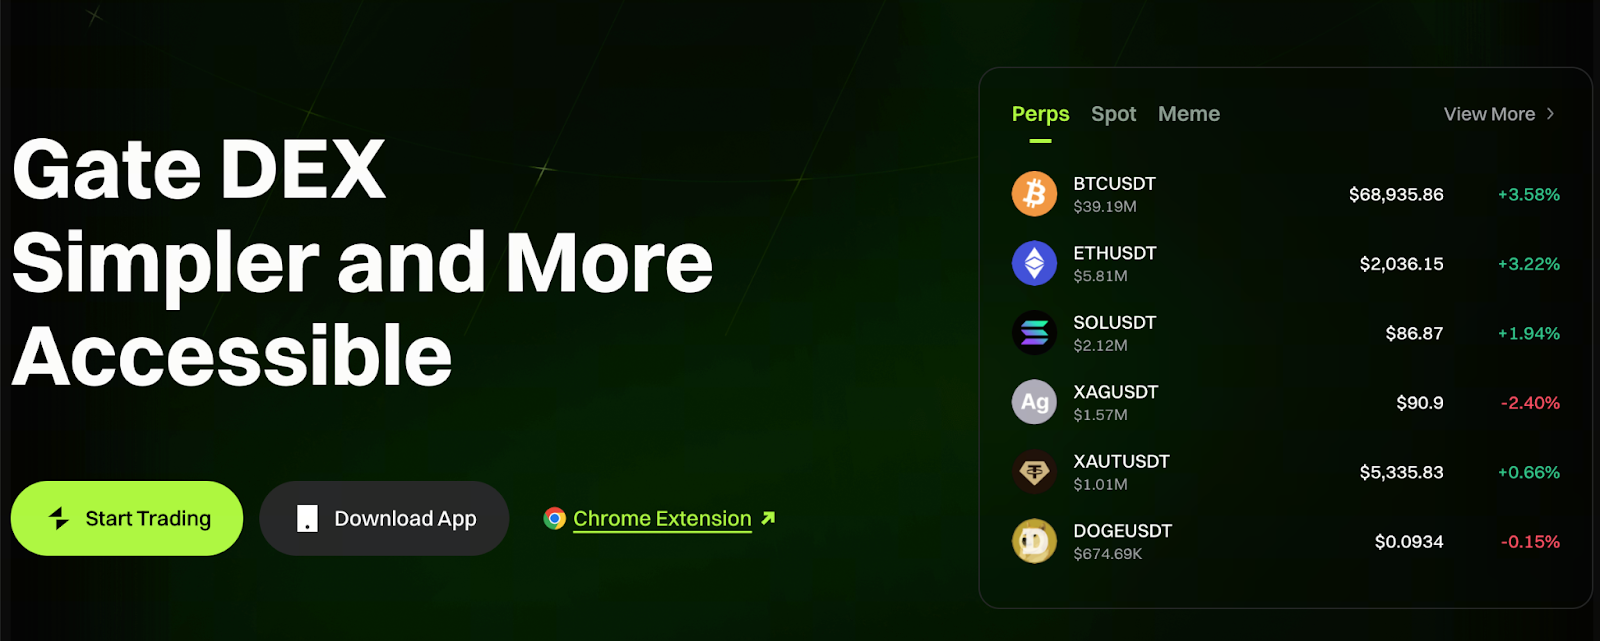Image resolution: width=1600 pixels, height=641 pixels.
Task: Click the phone icon in Download App
Action: pyautogui.click(x=307, y=518)
